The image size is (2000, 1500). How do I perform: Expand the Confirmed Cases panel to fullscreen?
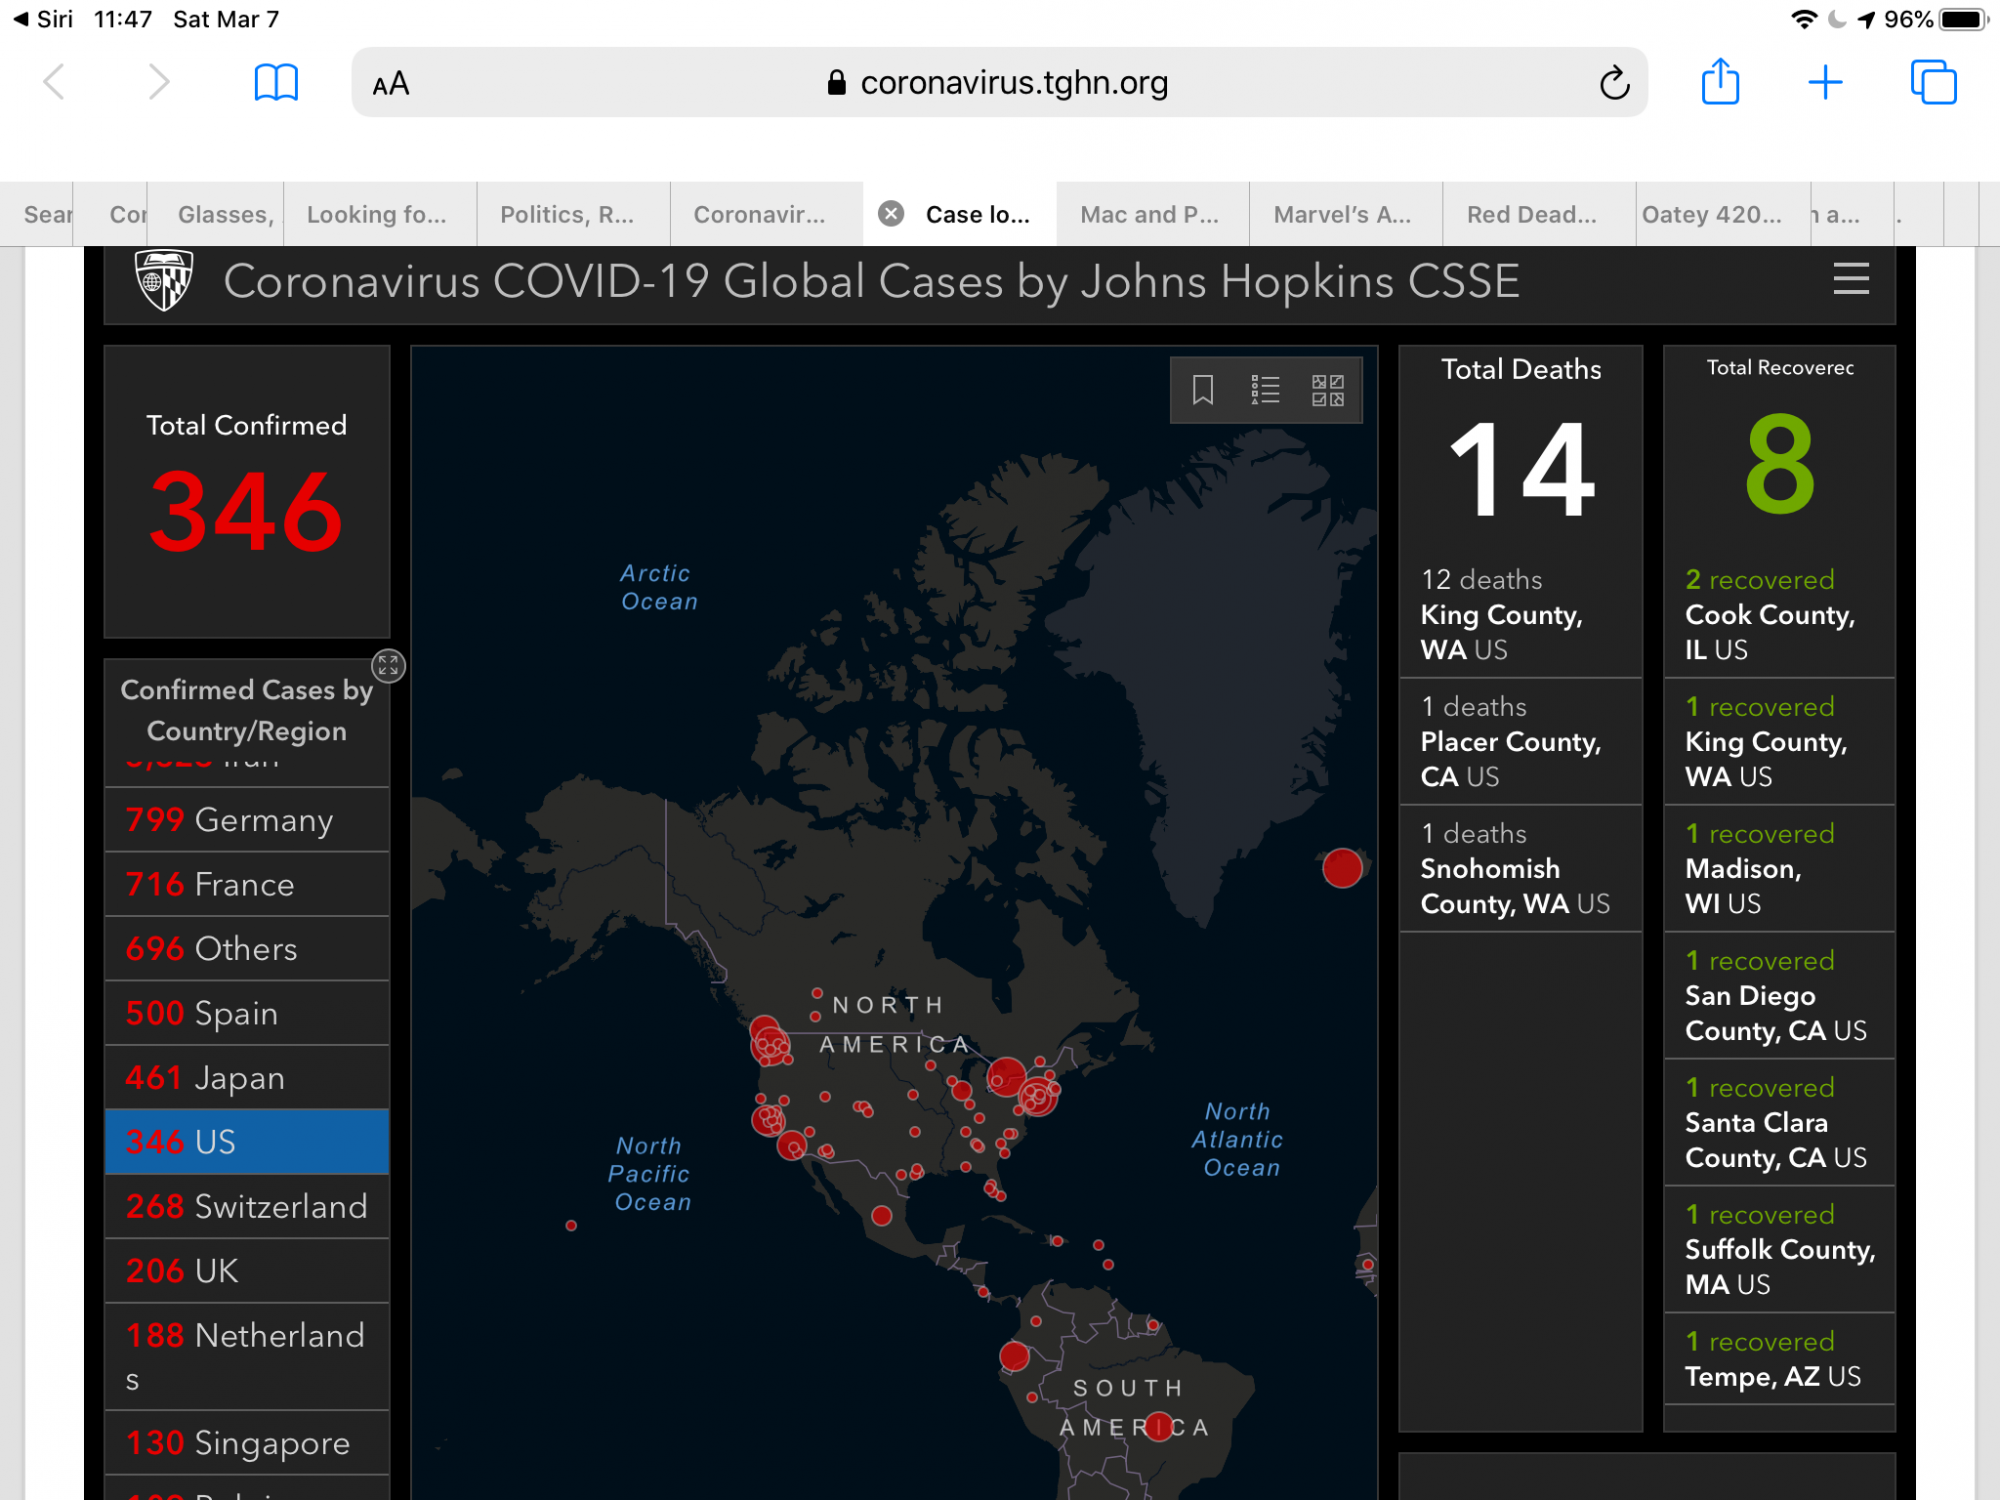pos(388,666)
